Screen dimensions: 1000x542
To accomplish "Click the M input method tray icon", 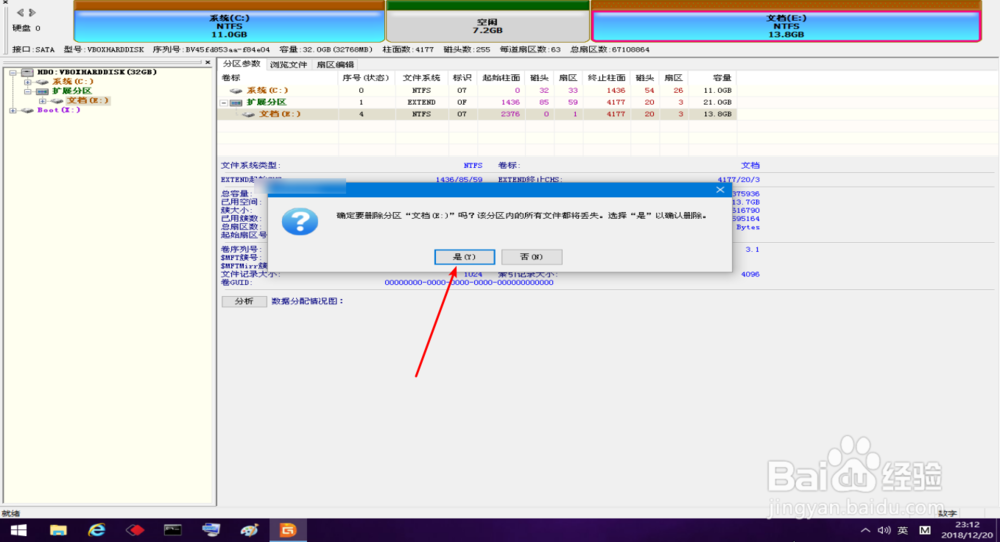I will point(925,531).
